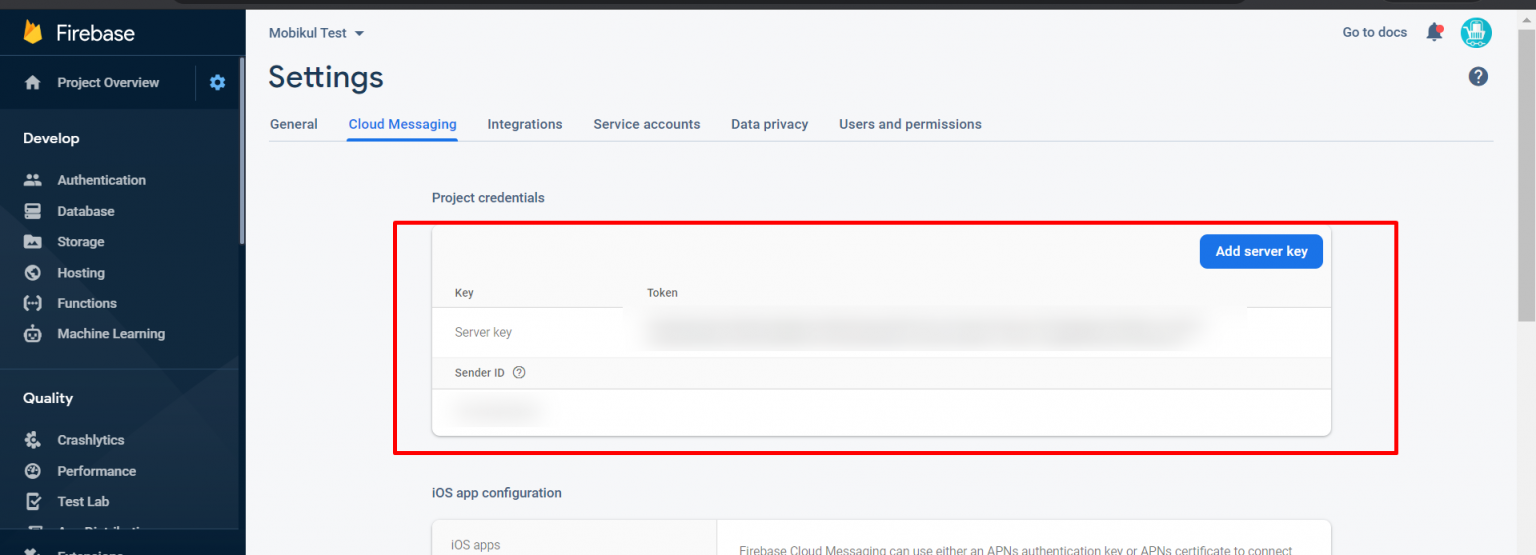
Task: Open Project Overview home icon
Action: click(x=33, y=83)
